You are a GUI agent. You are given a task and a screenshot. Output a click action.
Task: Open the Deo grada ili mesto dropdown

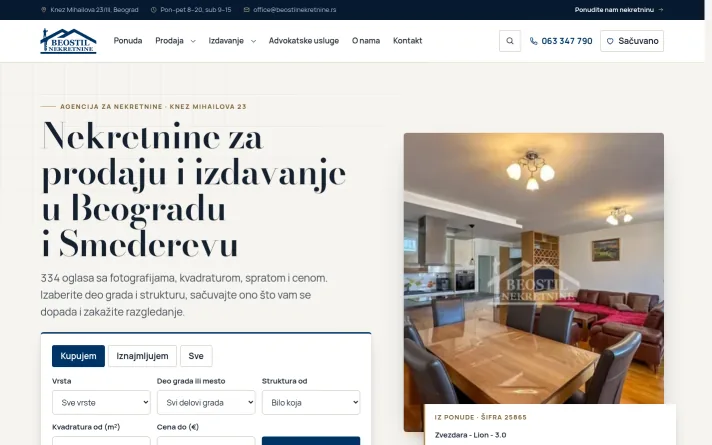[206, 402]
